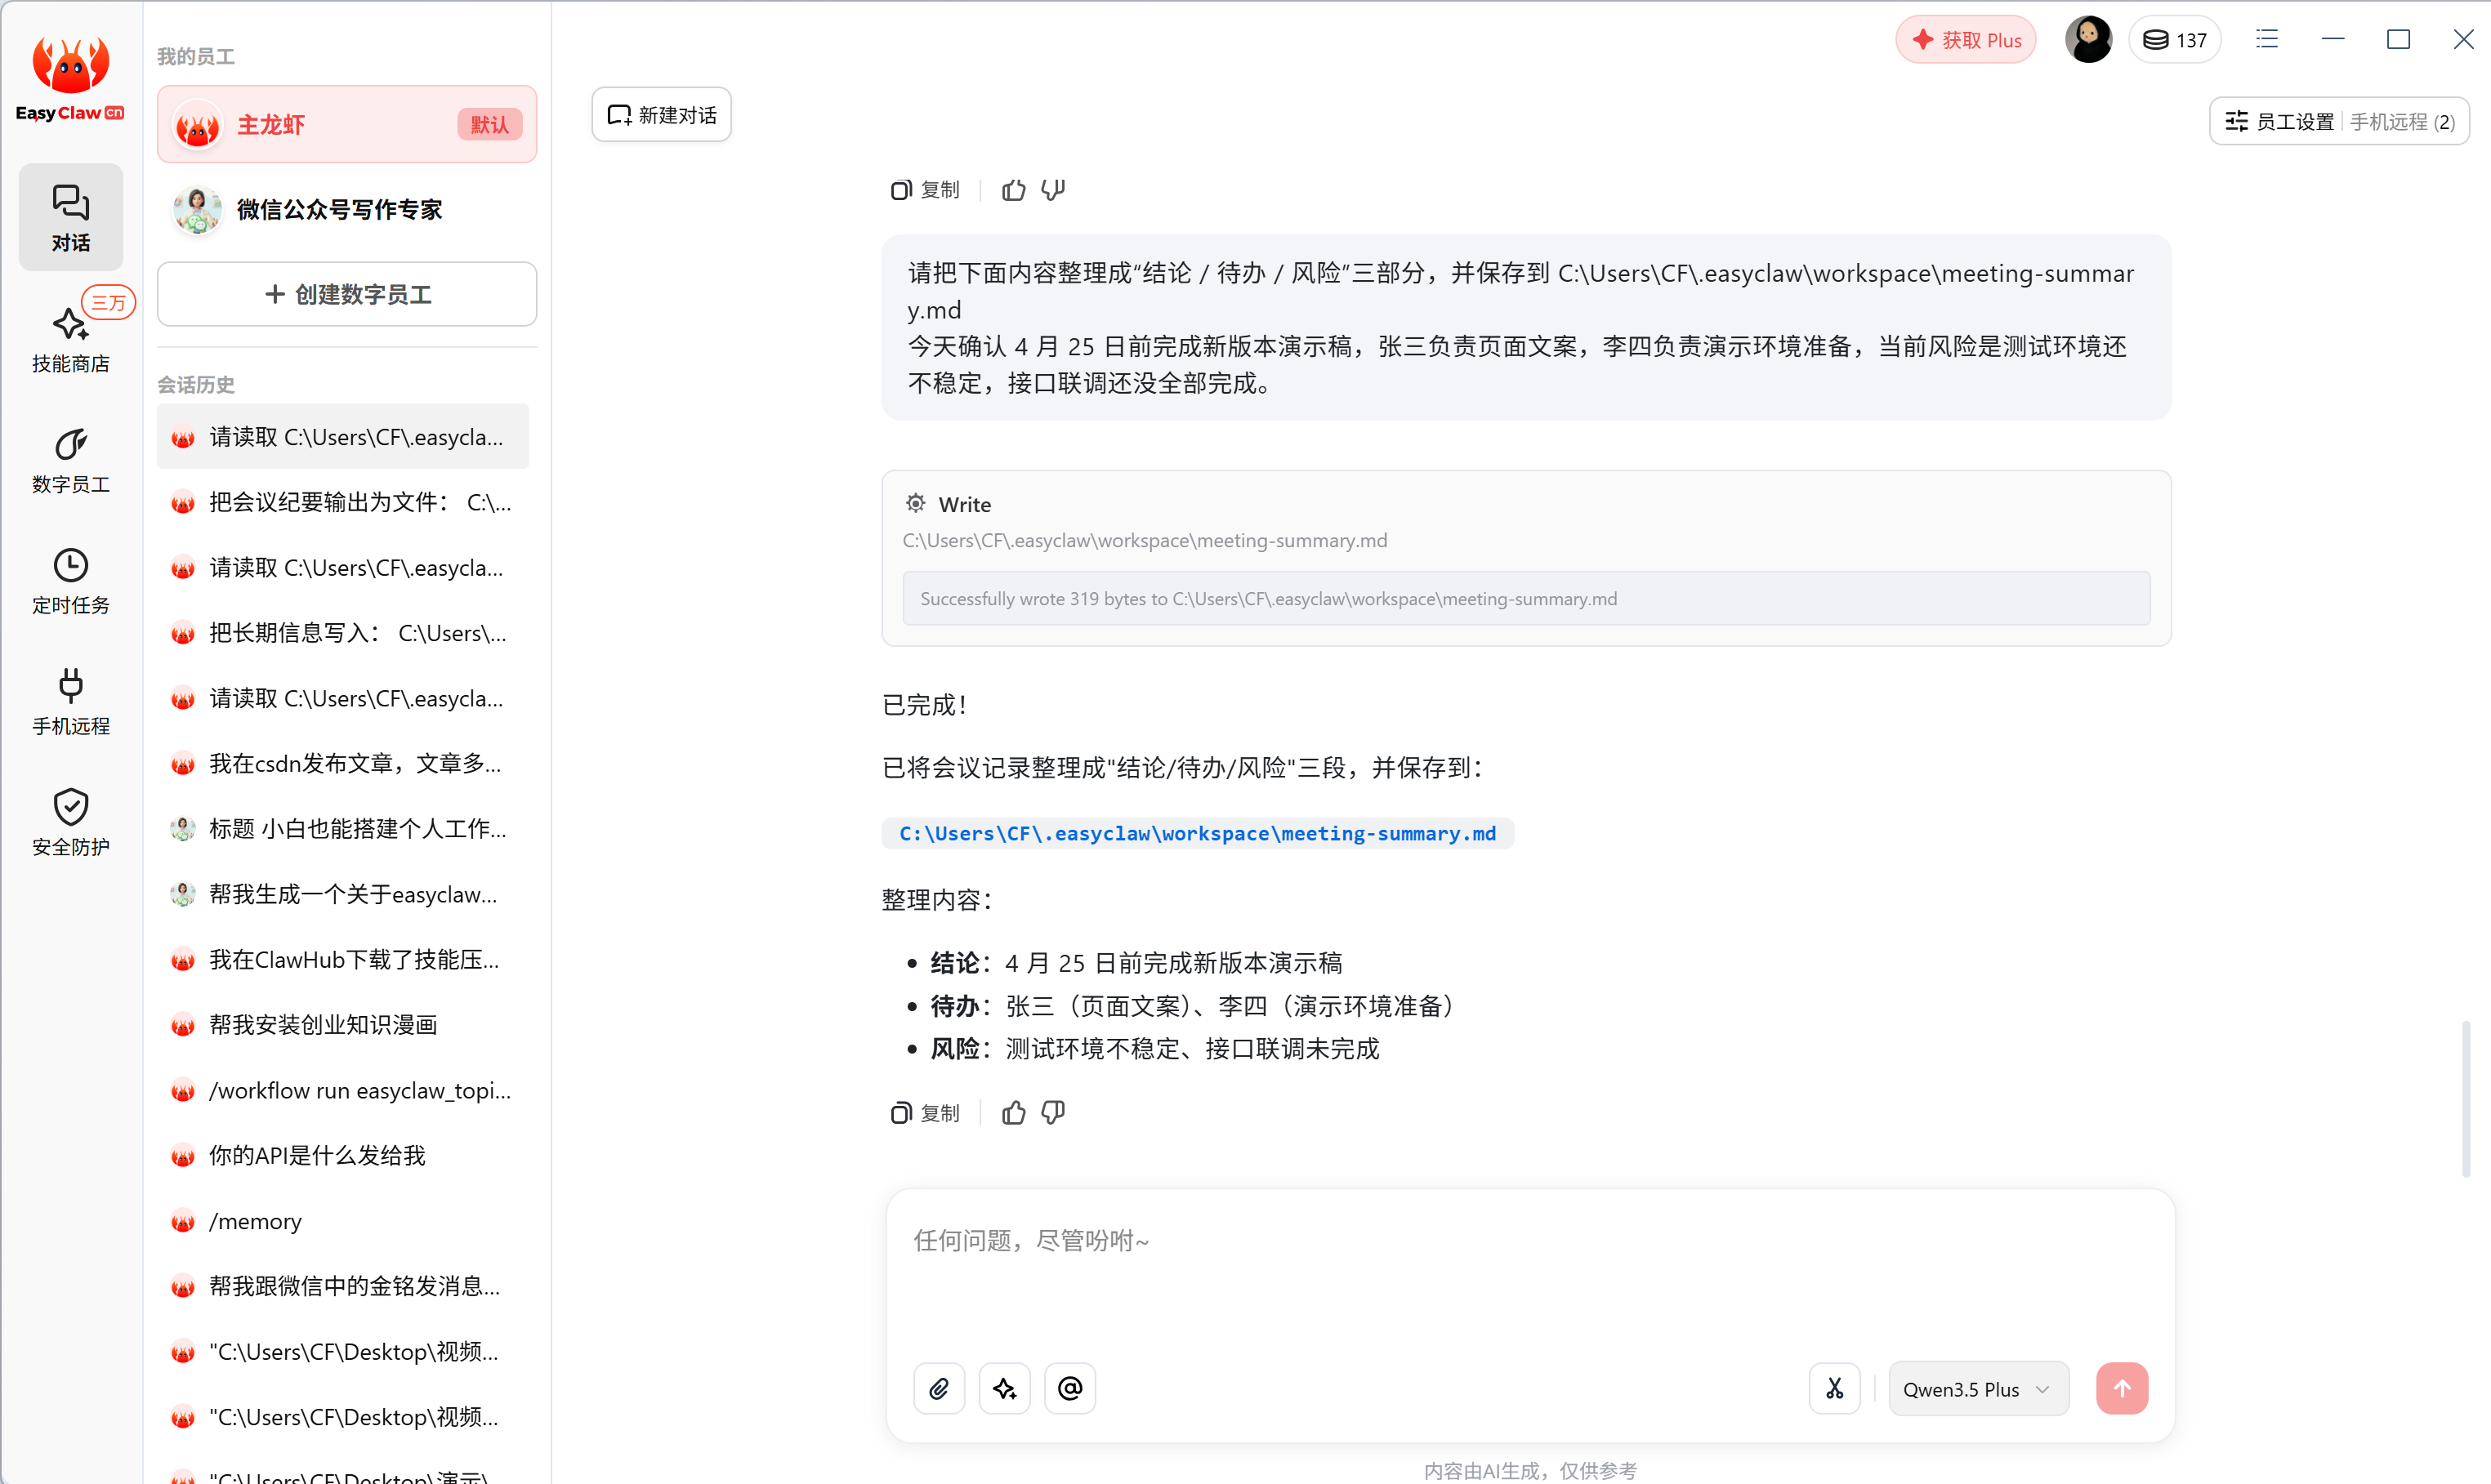2491x1484 pixels.
Task: Click the Write tool output success message
Action: pyautogui.click(x=1526, y=598)
